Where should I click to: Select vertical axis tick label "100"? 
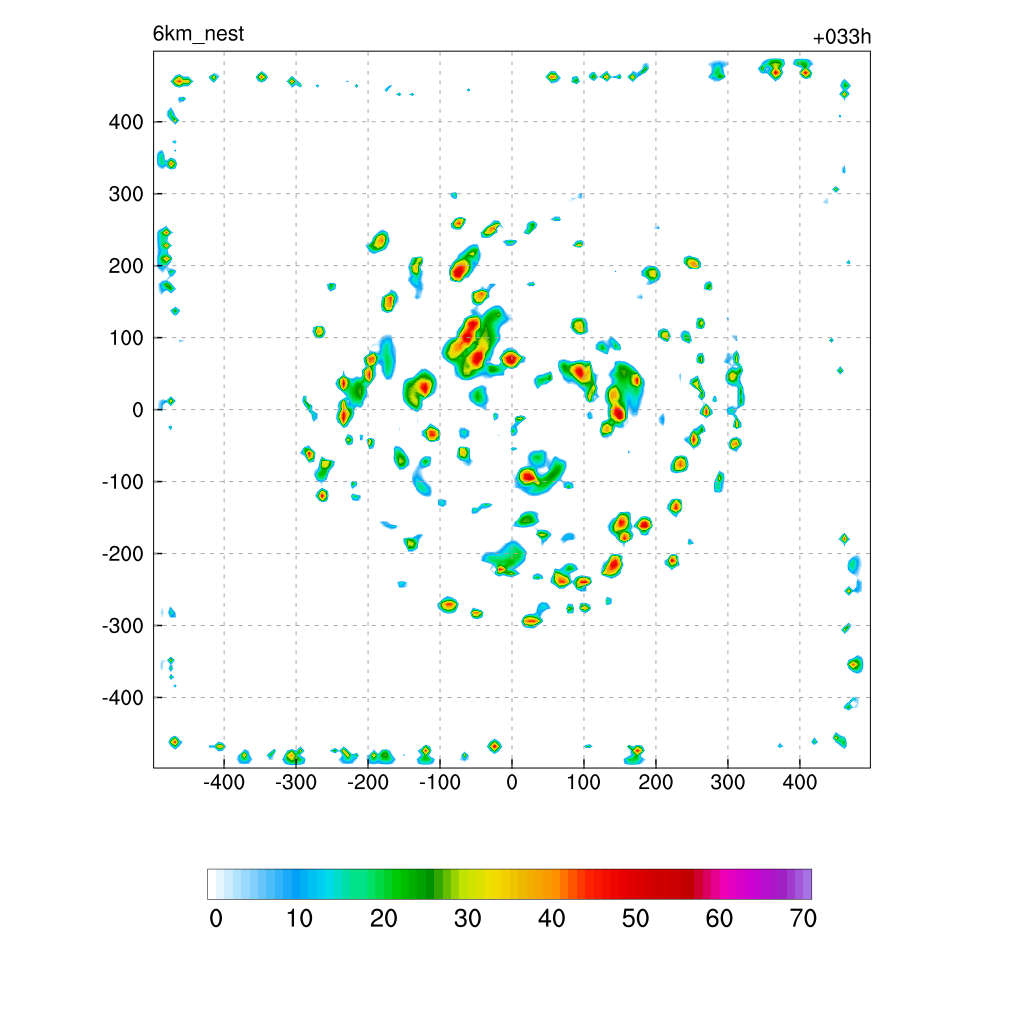[x=126, y=338]
